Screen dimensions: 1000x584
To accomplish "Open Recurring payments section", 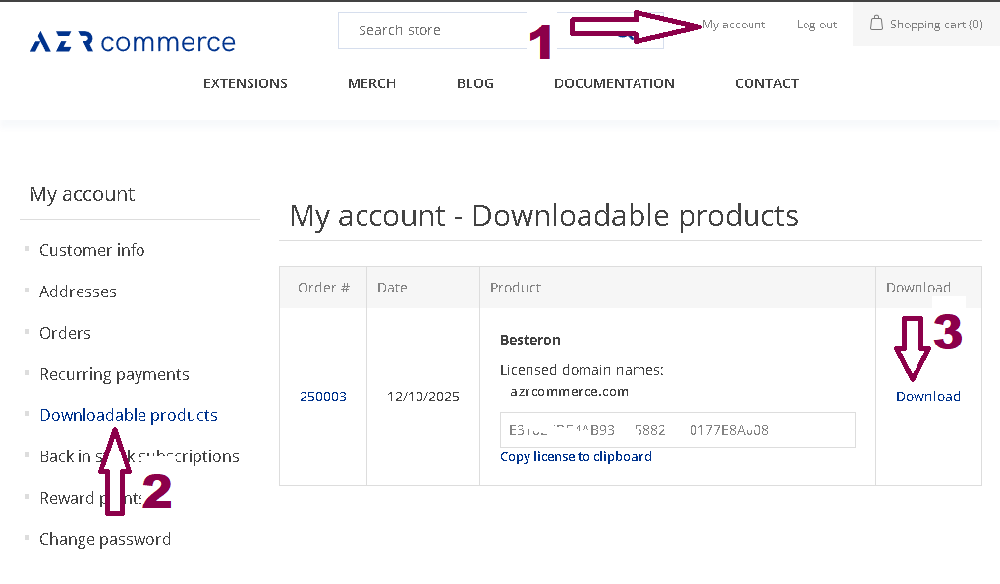I will click(x=114, y=374).
